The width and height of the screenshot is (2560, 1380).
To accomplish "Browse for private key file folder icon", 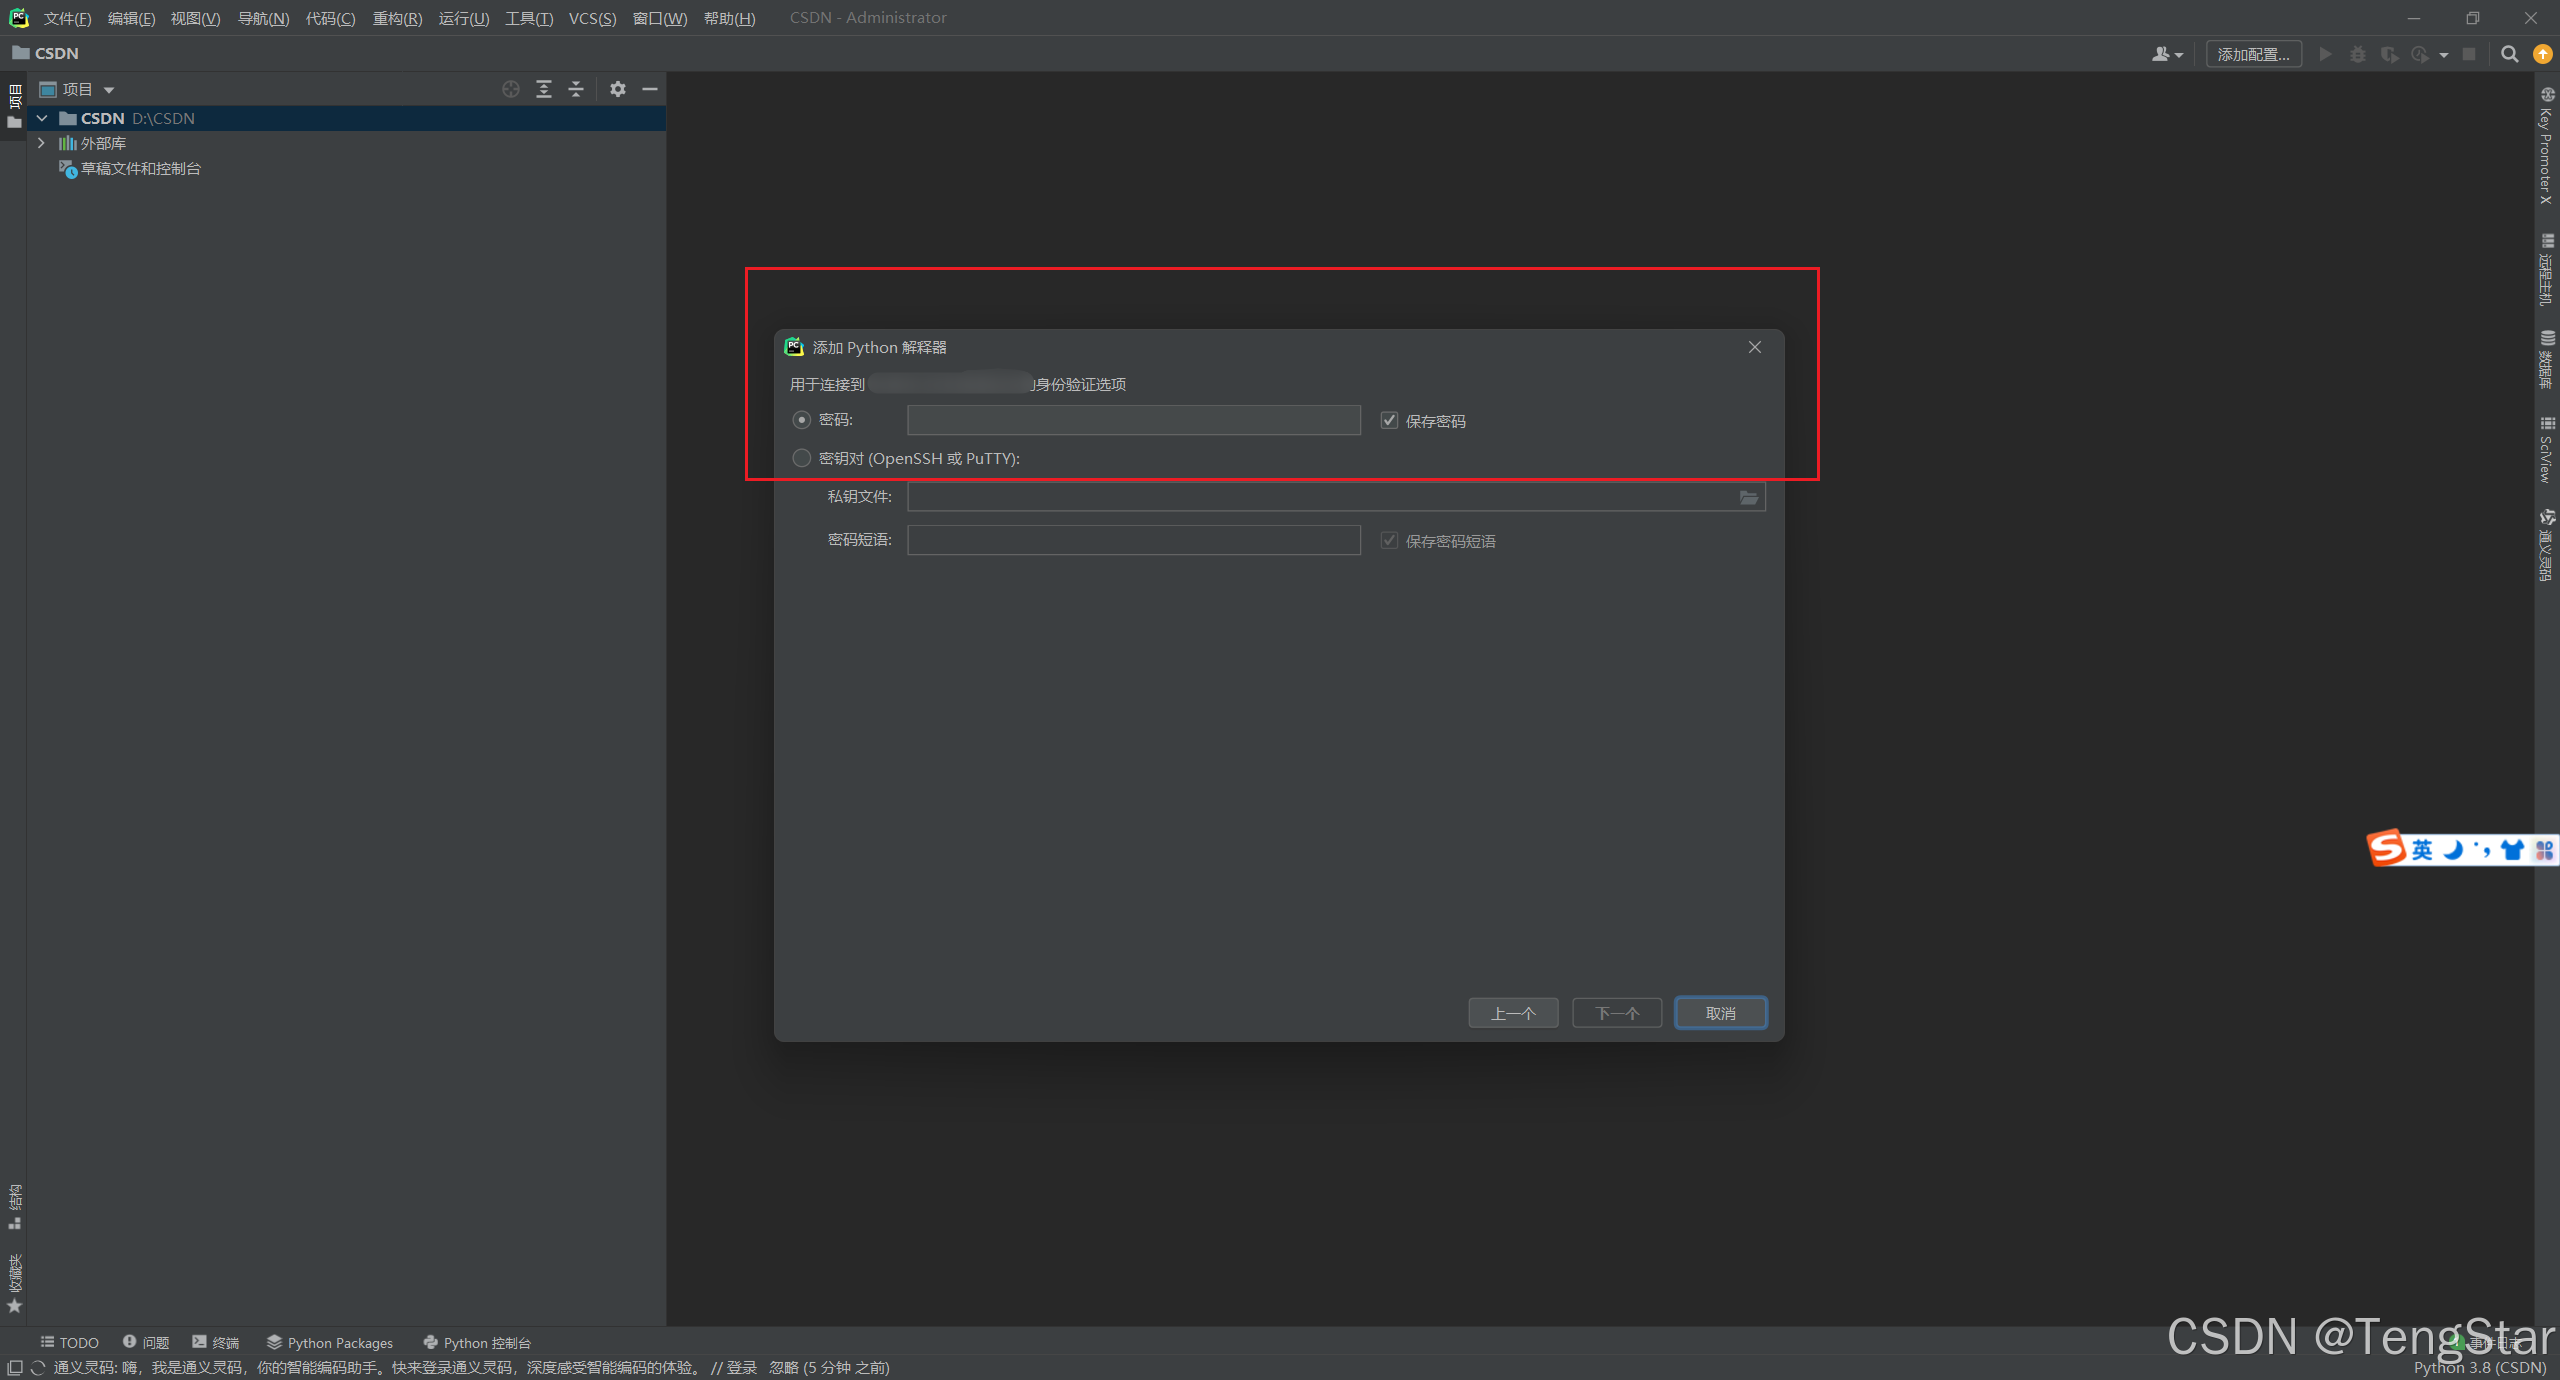I will (1748, 497).
